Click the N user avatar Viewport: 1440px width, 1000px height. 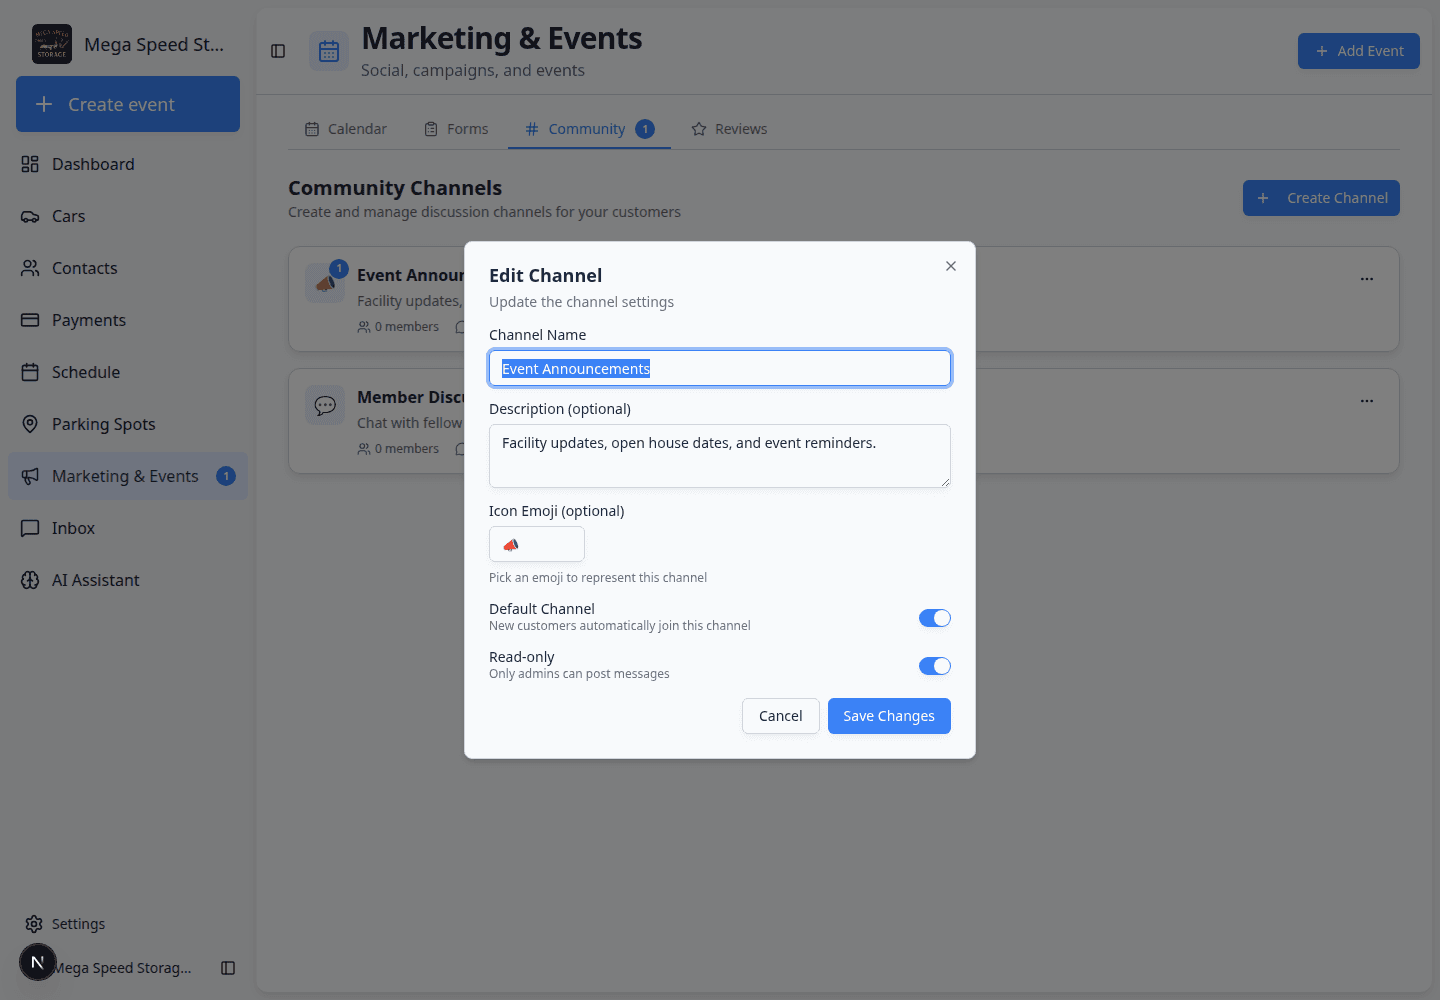pyautogui.click(x=38, y=962)
